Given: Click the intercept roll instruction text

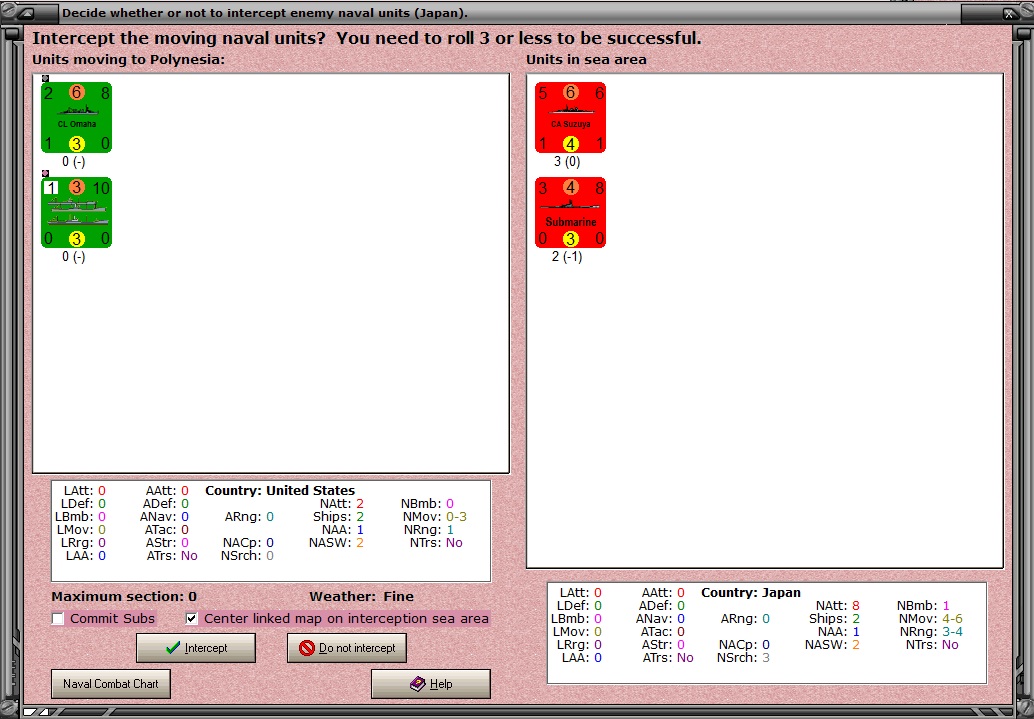Looking at the screenshot, I should [x=367, y=38].
